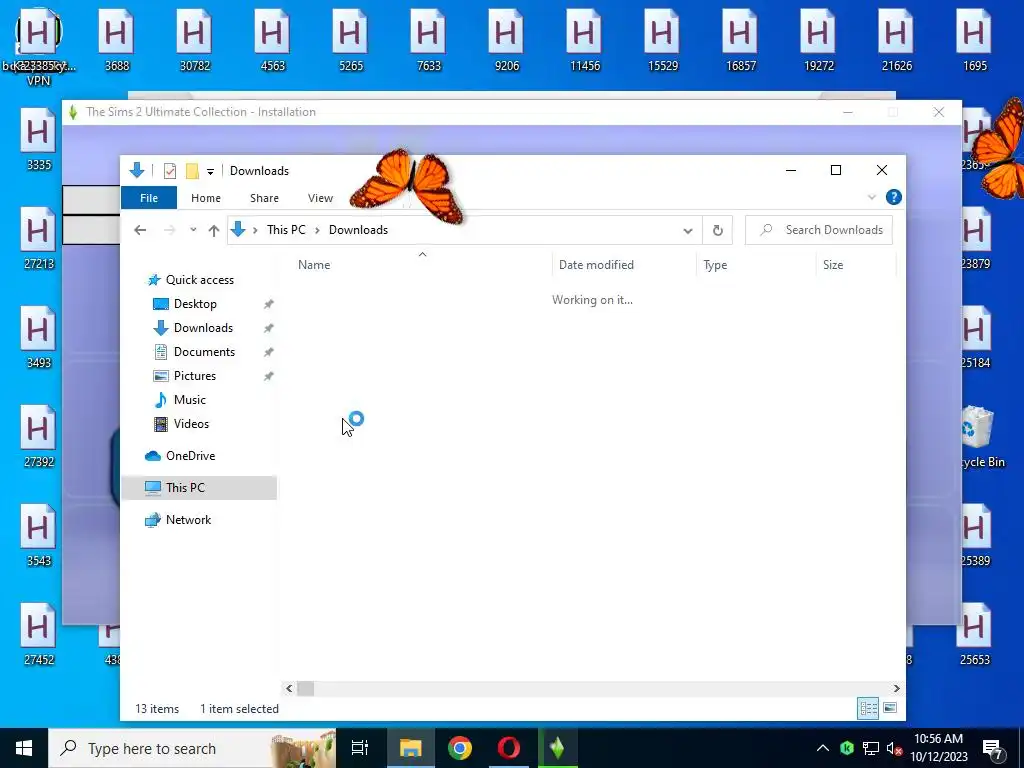Select the Recycle Bin desktop icon
The height and width of the screenshot is (768, 1024).
pyautogui.click(x=980, y=436)
